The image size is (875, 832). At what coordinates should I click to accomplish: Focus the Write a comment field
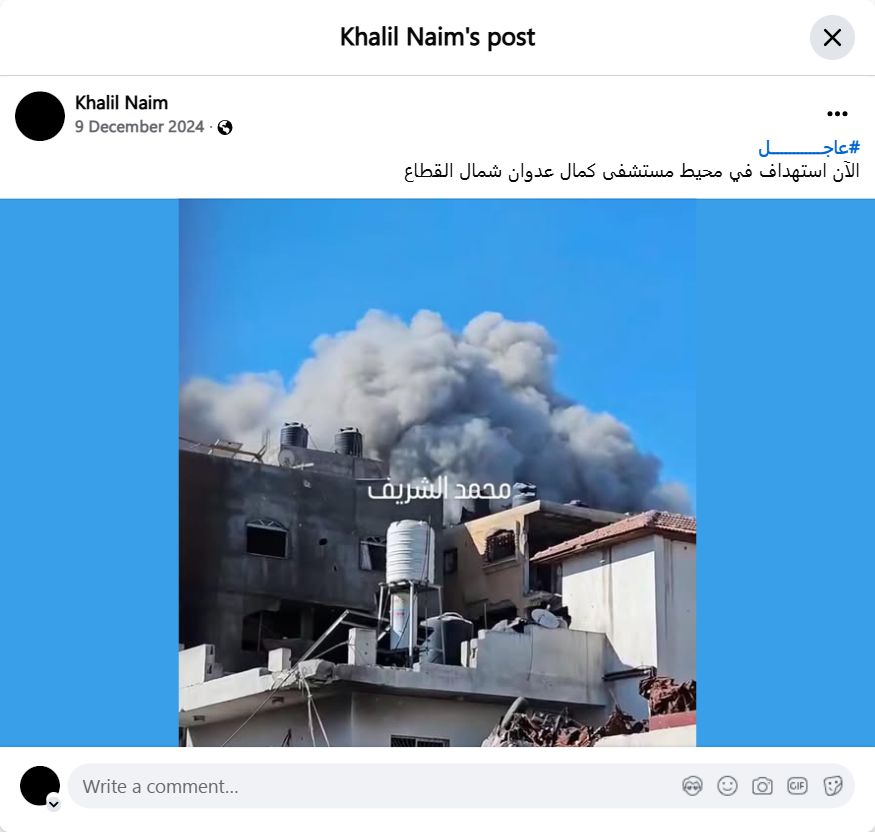tap(461, 786)
